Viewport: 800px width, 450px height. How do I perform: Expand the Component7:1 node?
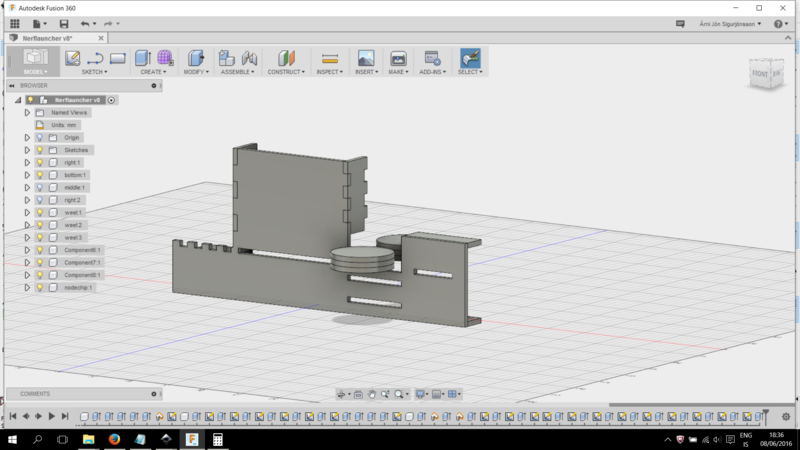pyautogui.click(x=27, y=263)
